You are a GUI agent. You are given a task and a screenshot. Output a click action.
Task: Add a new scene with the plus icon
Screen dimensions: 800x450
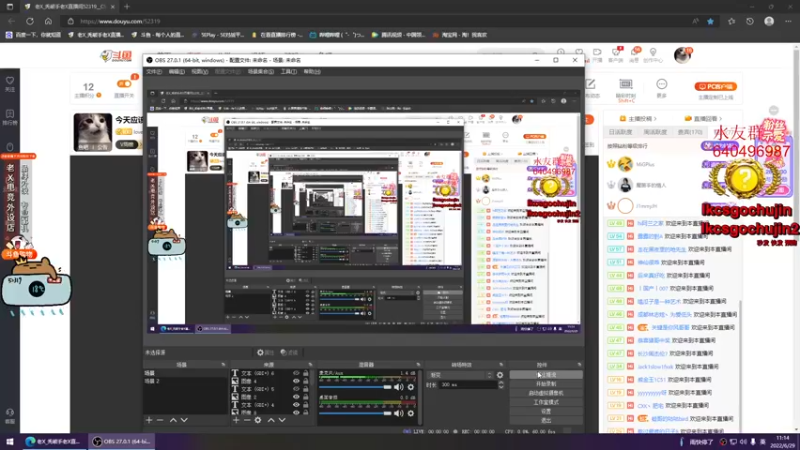point(149,420)
